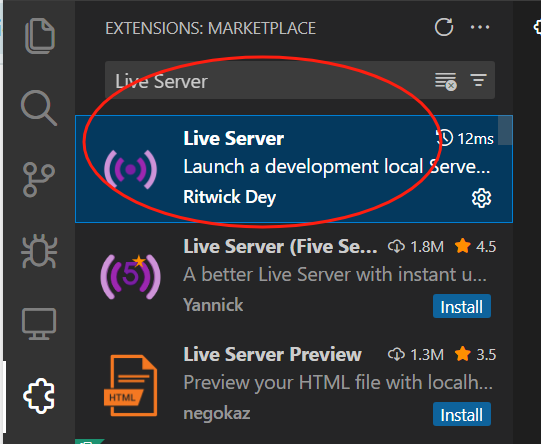The width and height of the screenshot is (541, 444).
Task: Open the Remote Explorer monitor icon
Action: point(39,324)
